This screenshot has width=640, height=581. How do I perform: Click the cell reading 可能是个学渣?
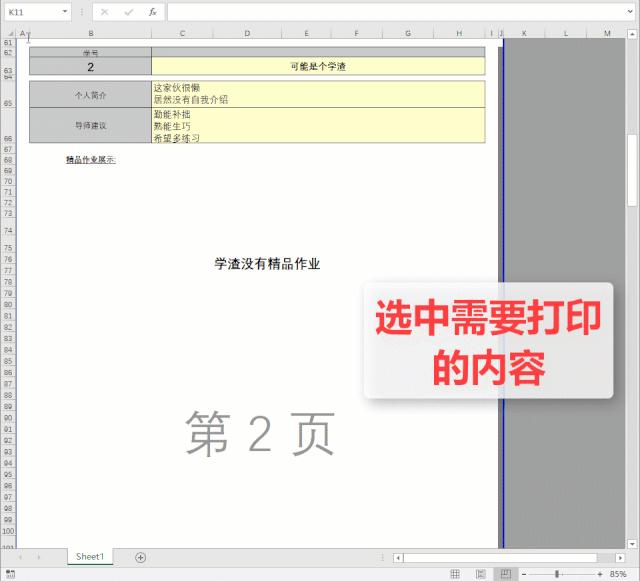pos(318,67)
